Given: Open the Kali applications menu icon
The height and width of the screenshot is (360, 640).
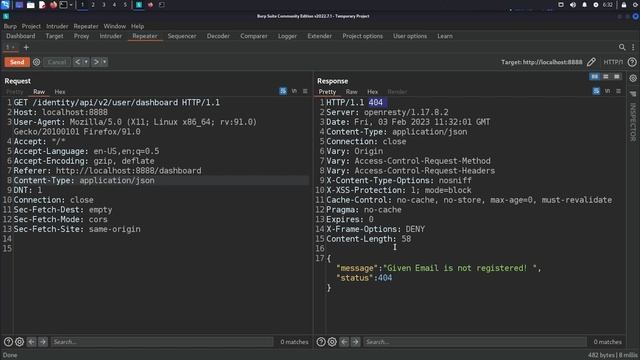Looking at the screenshot, I should tap(5, 5).
